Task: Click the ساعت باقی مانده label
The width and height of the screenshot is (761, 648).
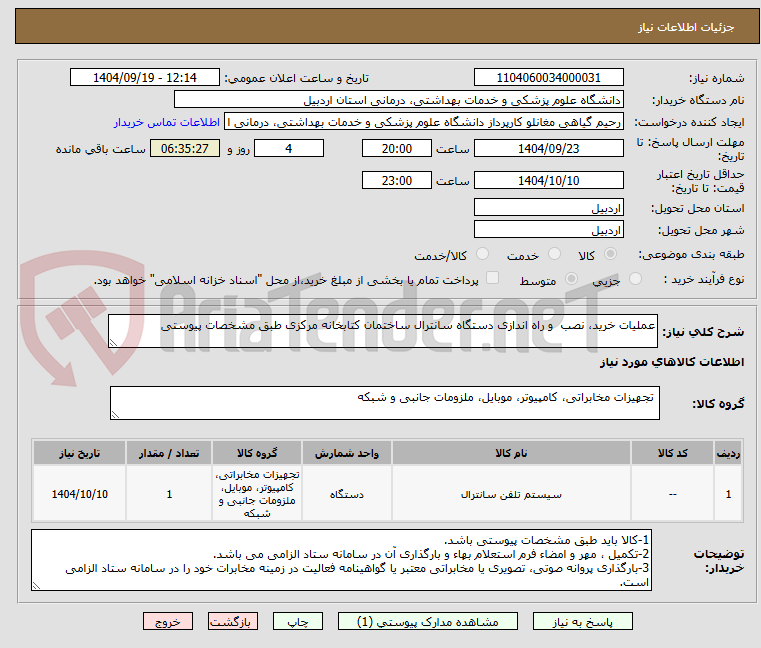Action: tap(100, 149)
